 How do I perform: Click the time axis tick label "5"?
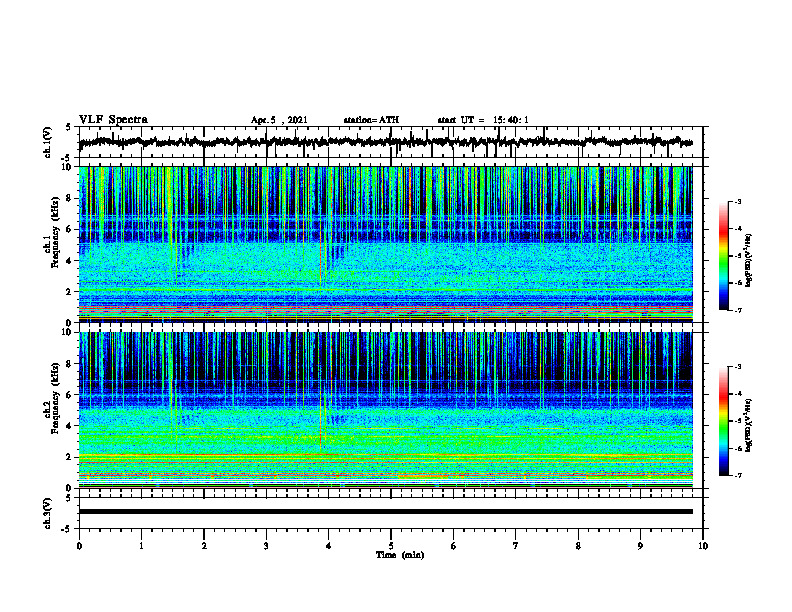click(391, 546)
